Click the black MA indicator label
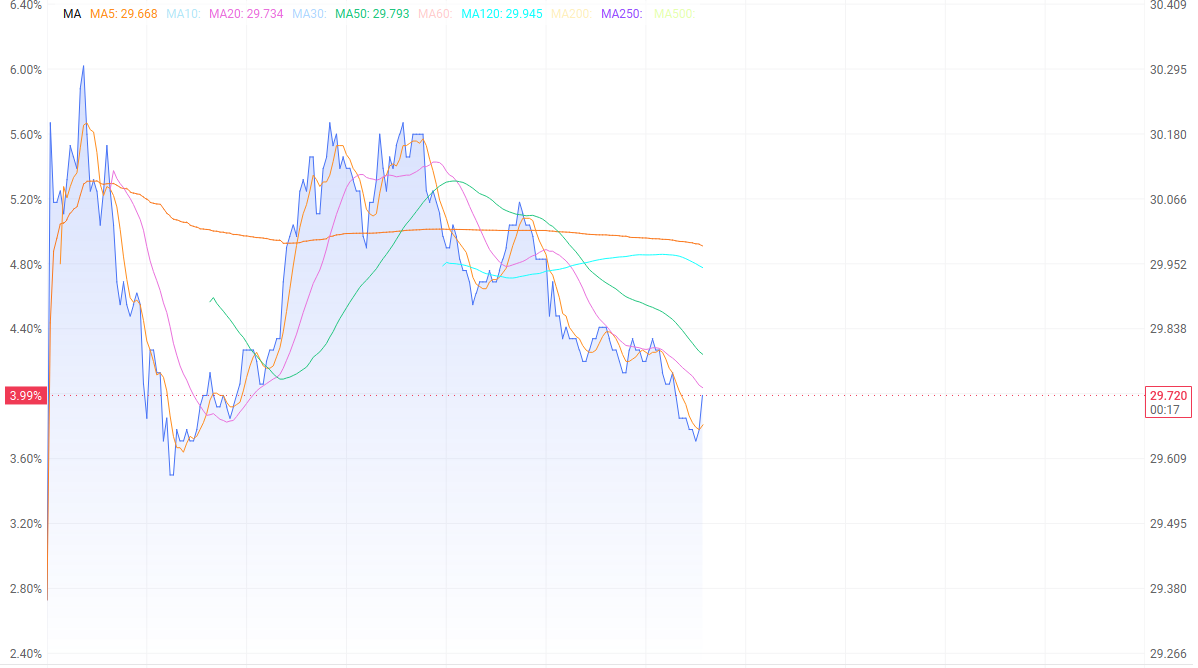The width and height of the screenshot is (1198, 668). pyautogui.click(x=72, y=14)
